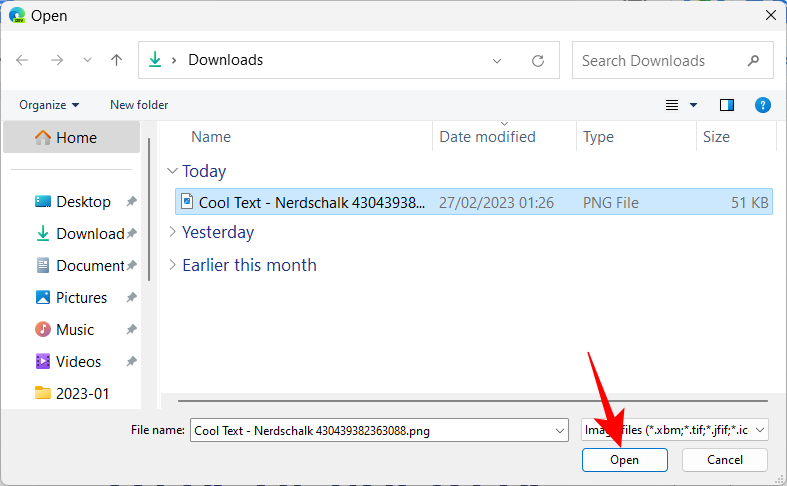
Task: Click New folder in toolbar
Action: (139, 105)
